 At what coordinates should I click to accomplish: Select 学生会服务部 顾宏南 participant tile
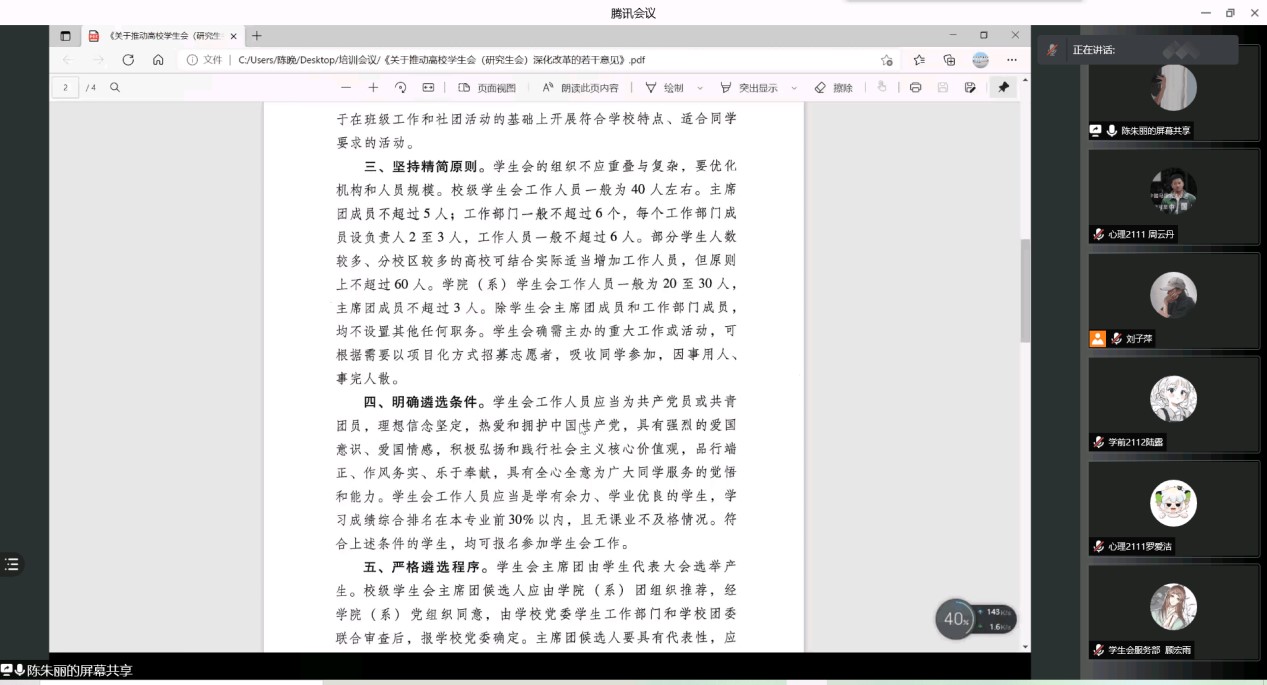click(x=1174, y=612)
